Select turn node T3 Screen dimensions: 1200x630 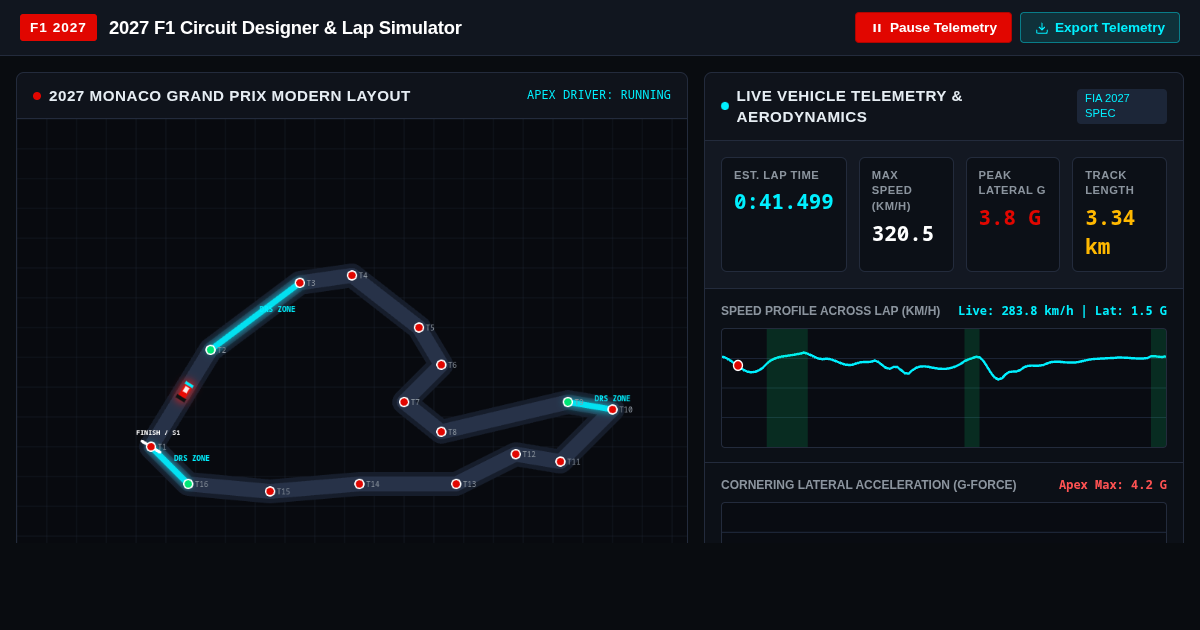[x=300, y=283]
